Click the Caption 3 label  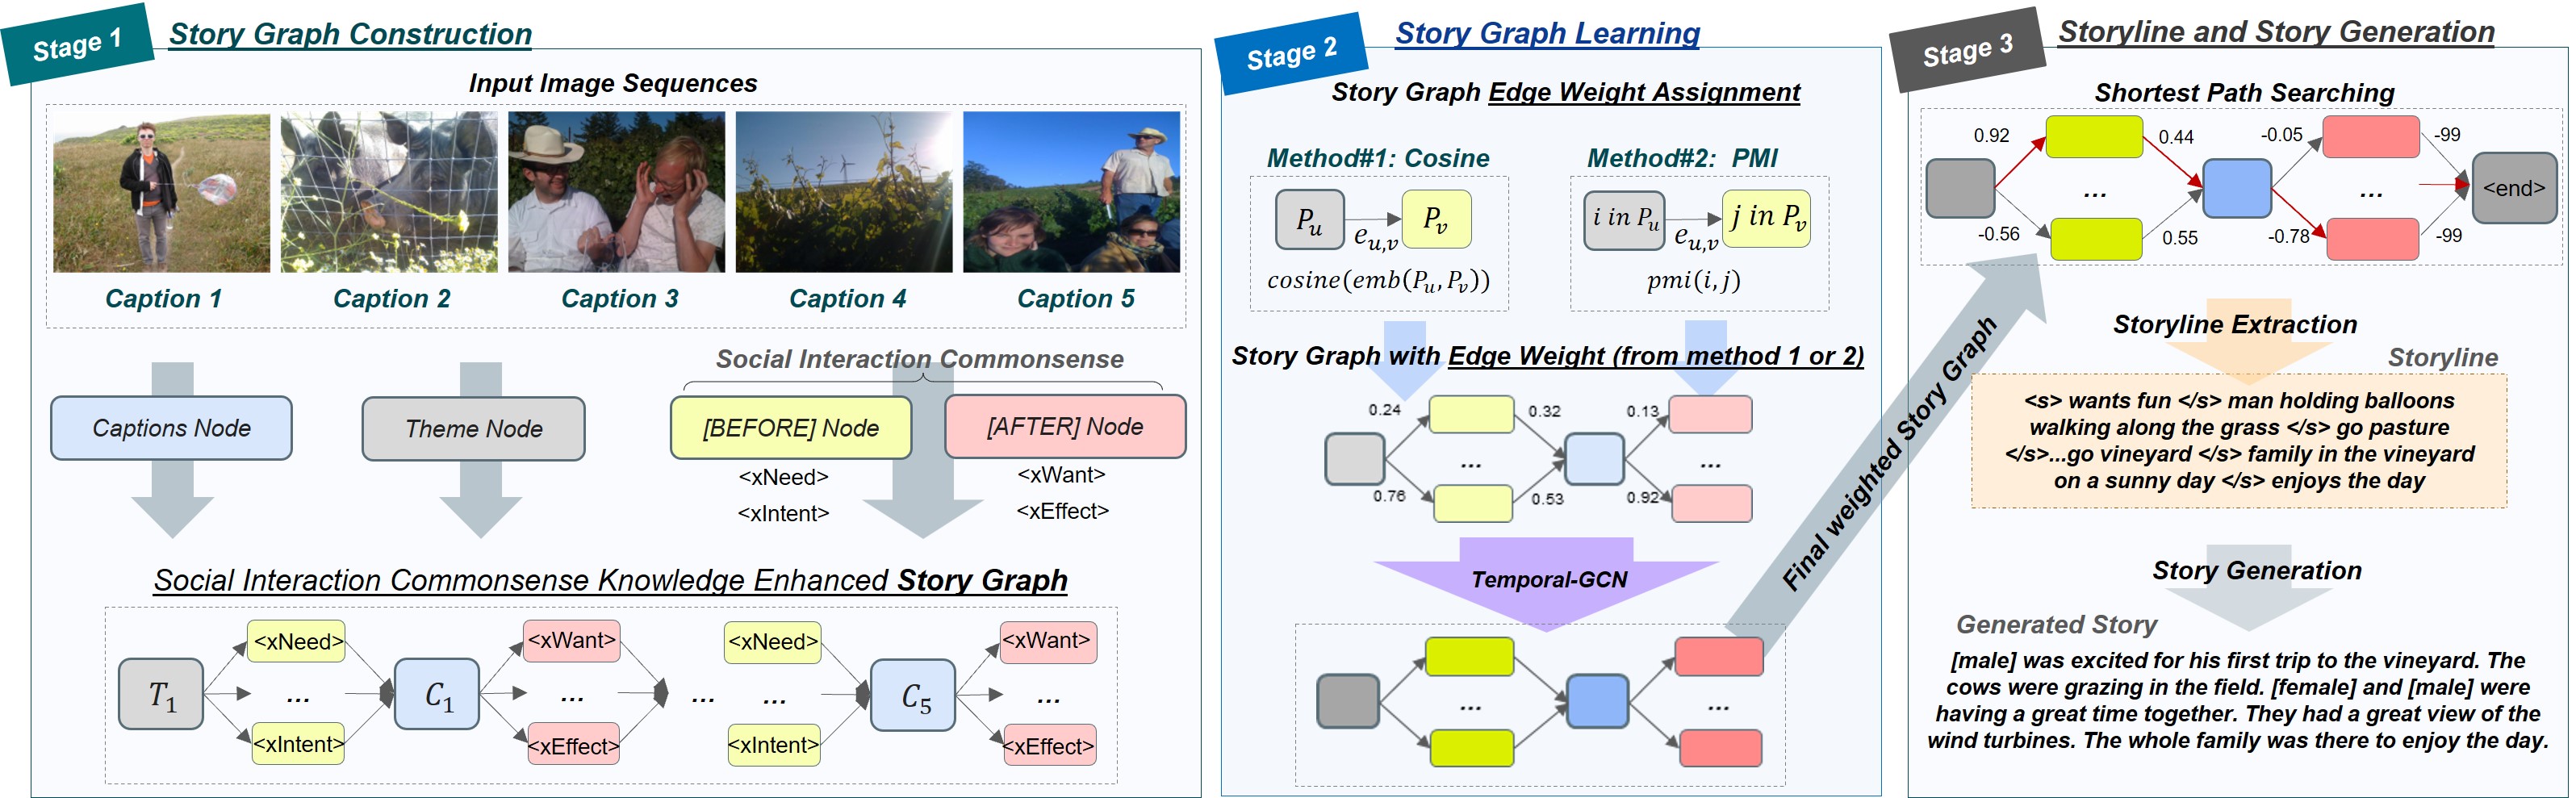(x=619, y=298)
